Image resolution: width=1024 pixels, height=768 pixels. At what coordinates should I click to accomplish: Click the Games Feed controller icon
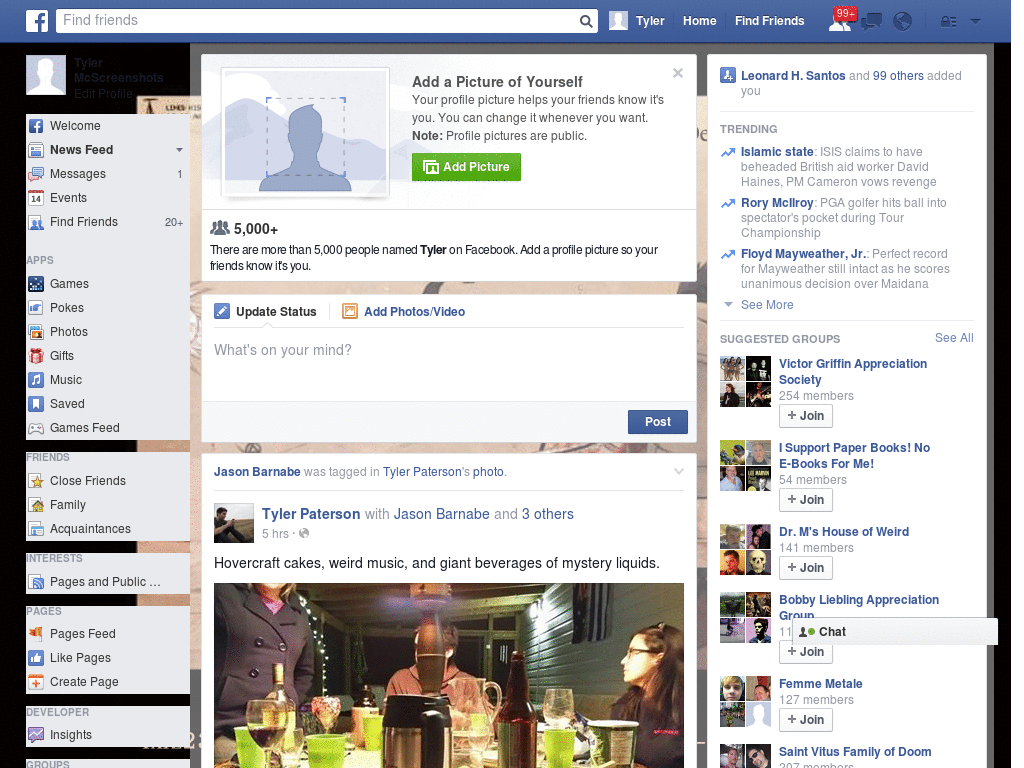pos(36,428)
